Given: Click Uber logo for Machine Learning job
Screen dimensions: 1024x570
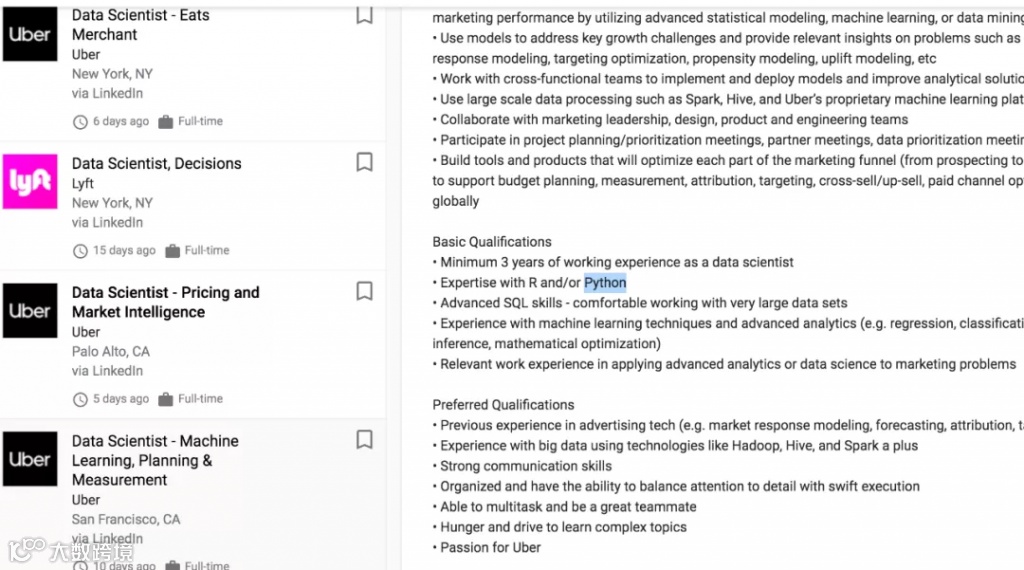Looking at the screenshot, I should click(x=30, y=459).
